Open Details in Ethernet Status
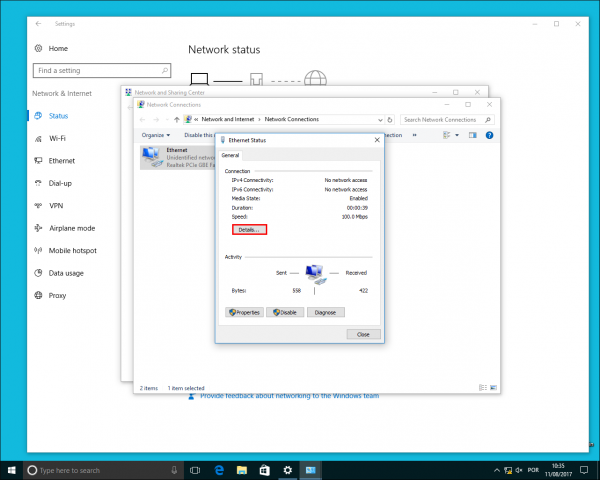The image size is (600, 480). pos(249,230)
